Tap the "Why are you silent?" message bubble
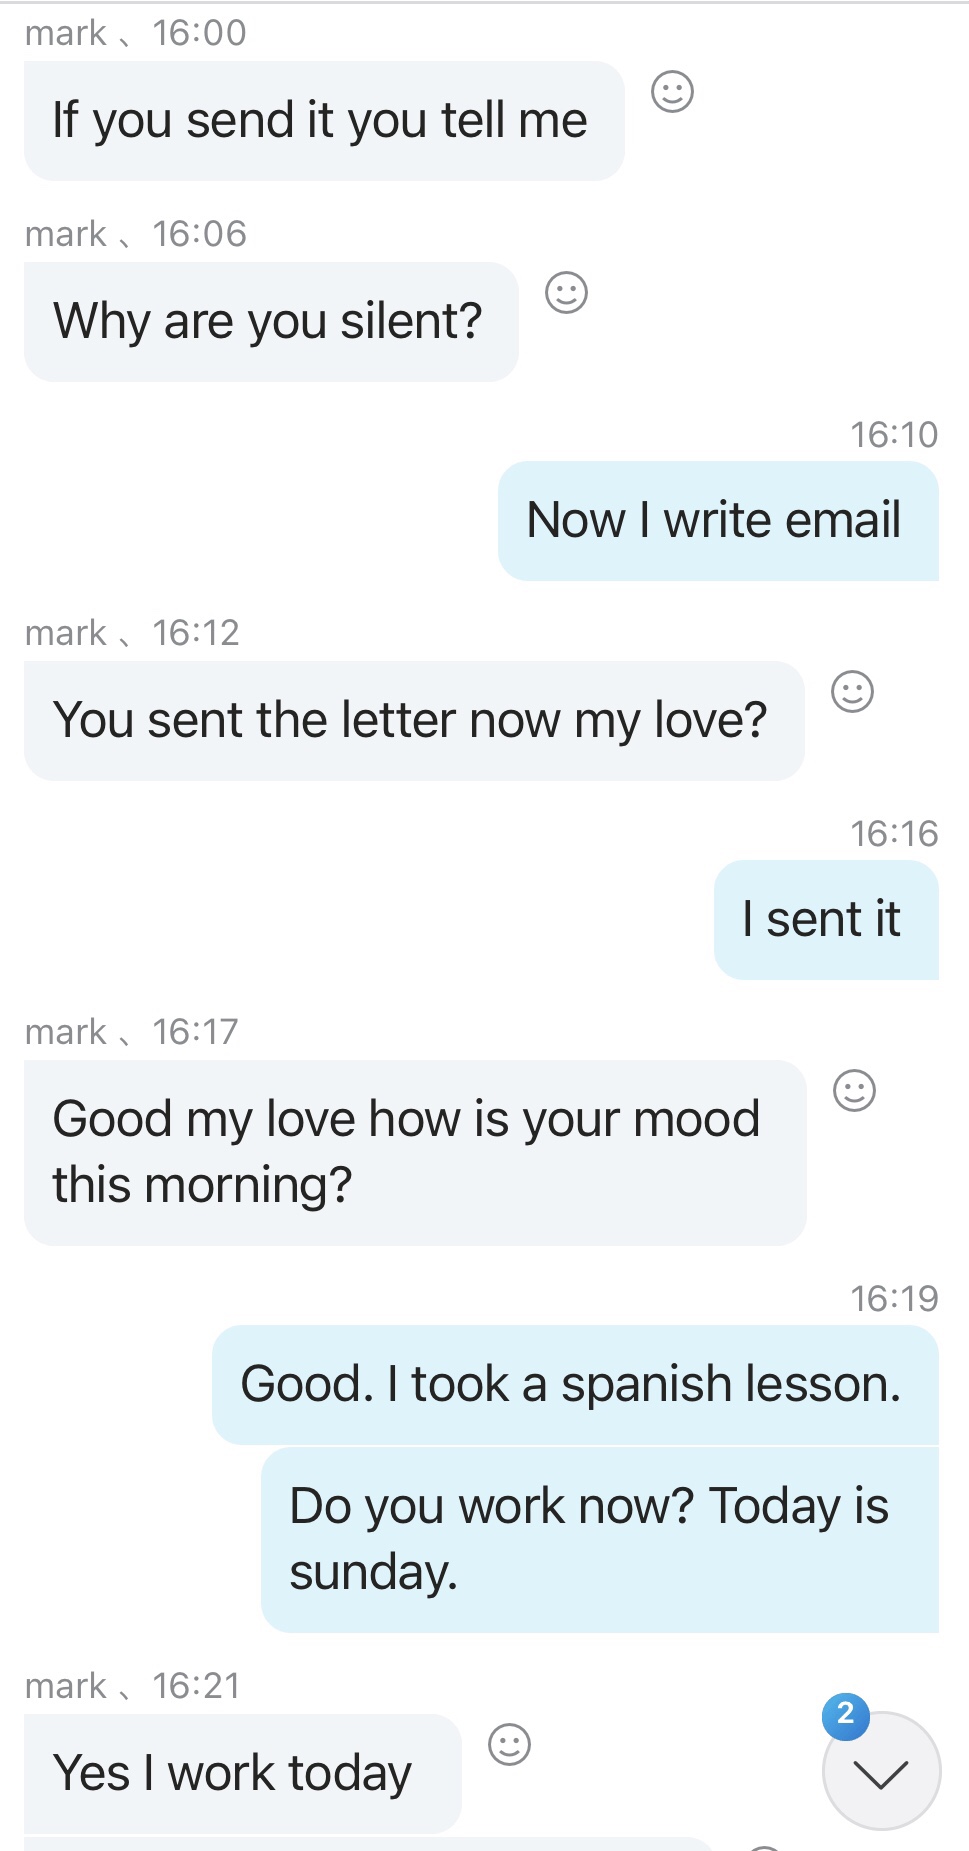 pos(270,322)
